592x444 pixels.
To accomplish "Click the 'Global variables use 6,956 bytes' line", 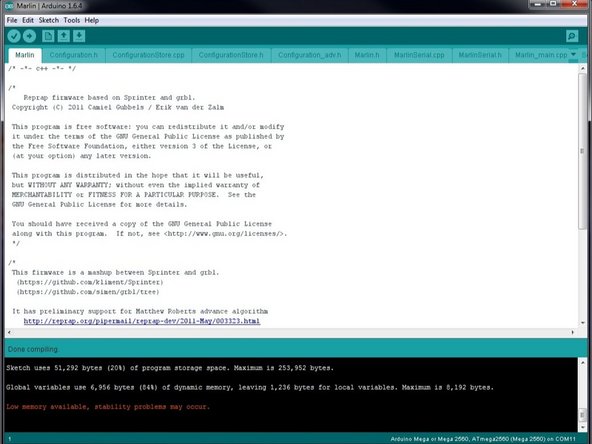I will coord(250,387).
